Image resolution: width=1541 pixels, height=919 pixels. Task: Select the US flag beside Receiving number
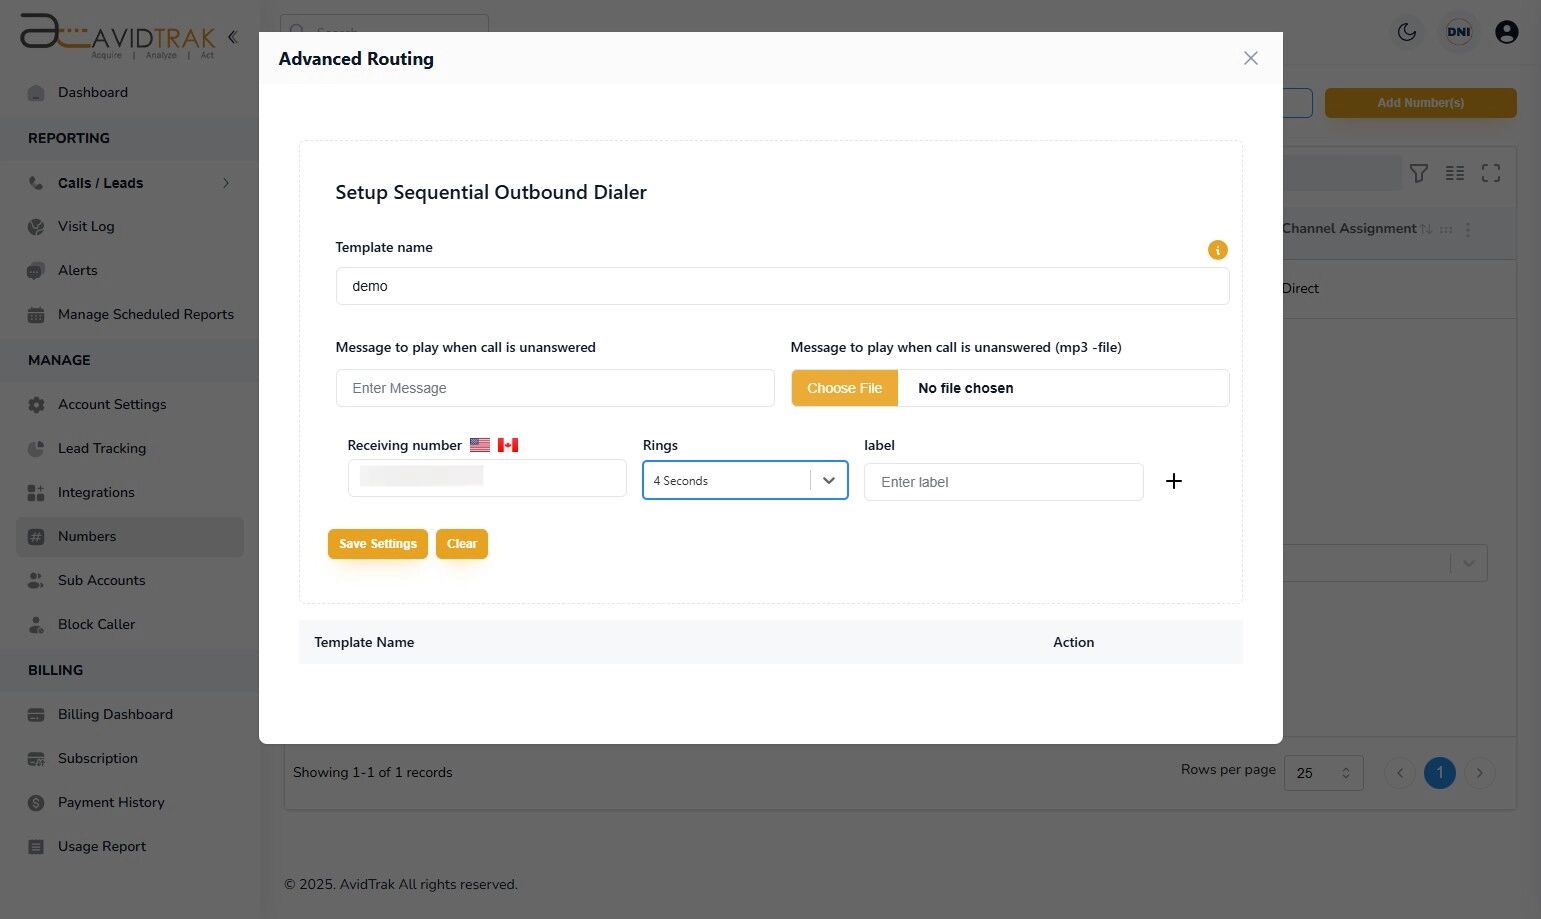click(479, 444)
